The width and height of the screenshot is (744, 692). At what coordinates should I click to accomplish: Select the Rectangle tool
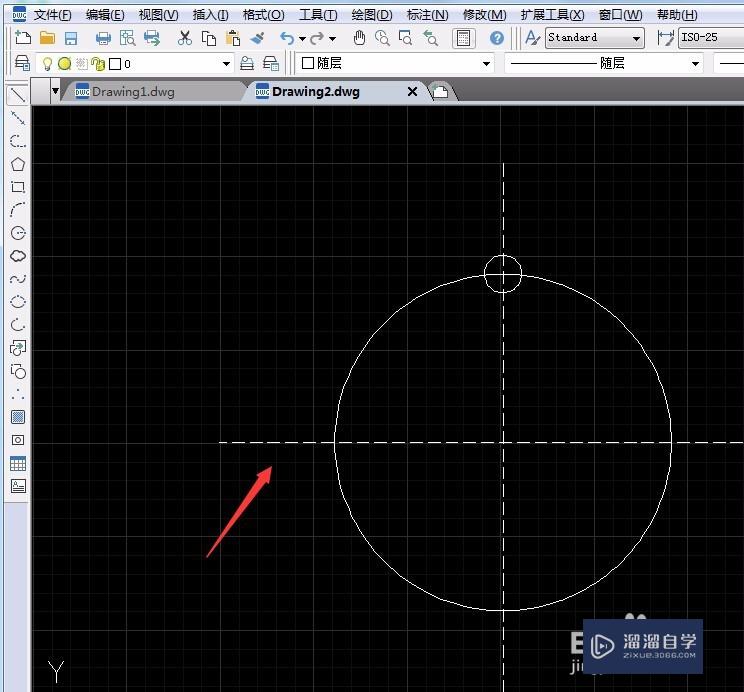coord(18,187)
